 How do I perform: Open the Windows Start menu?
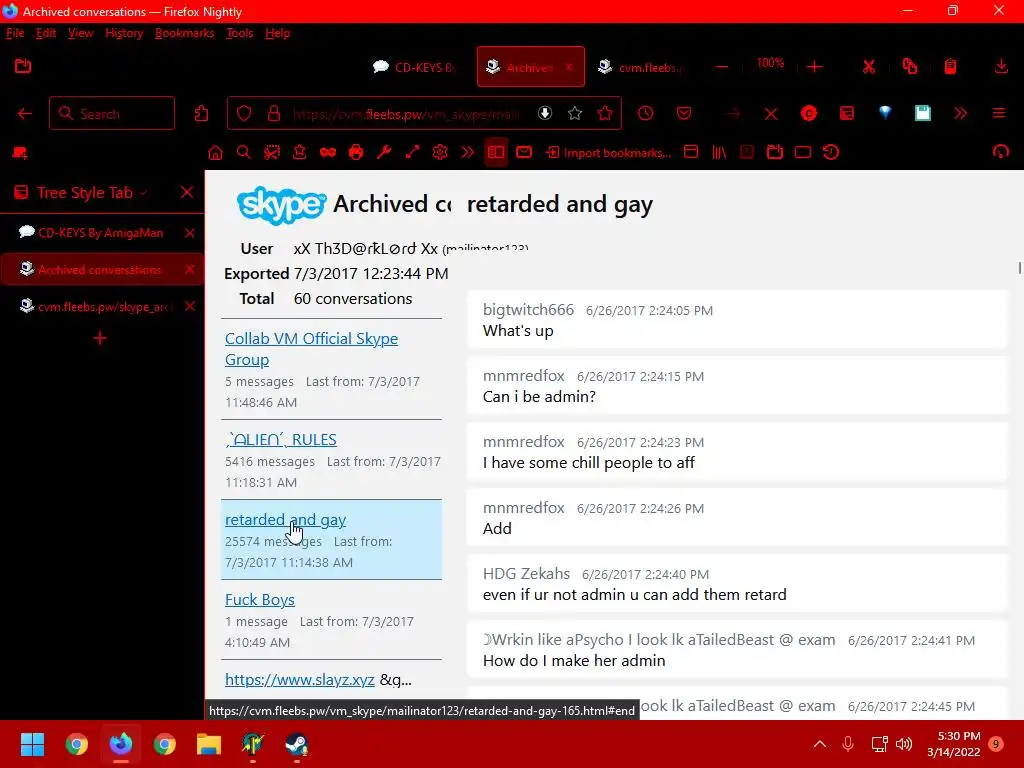(32, 744)
